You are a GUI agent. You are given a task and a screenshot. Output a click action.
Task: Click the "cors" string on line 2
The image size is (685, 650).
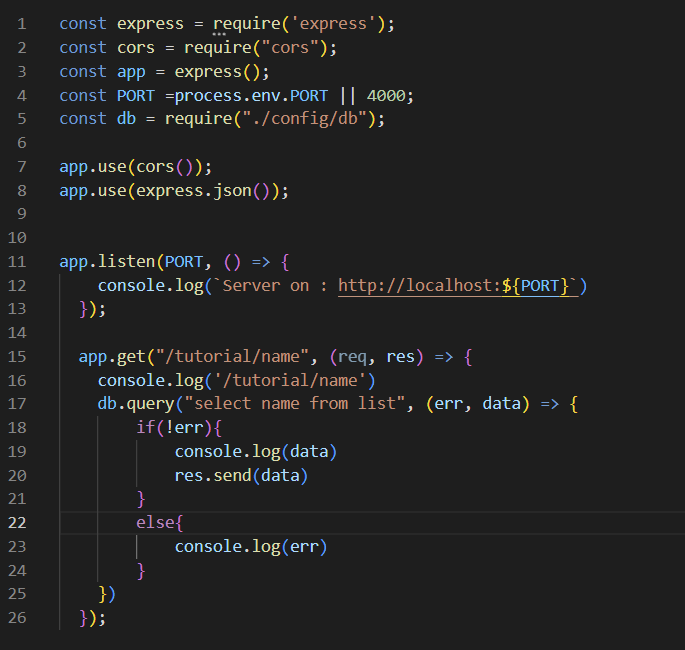click(290, 48)
